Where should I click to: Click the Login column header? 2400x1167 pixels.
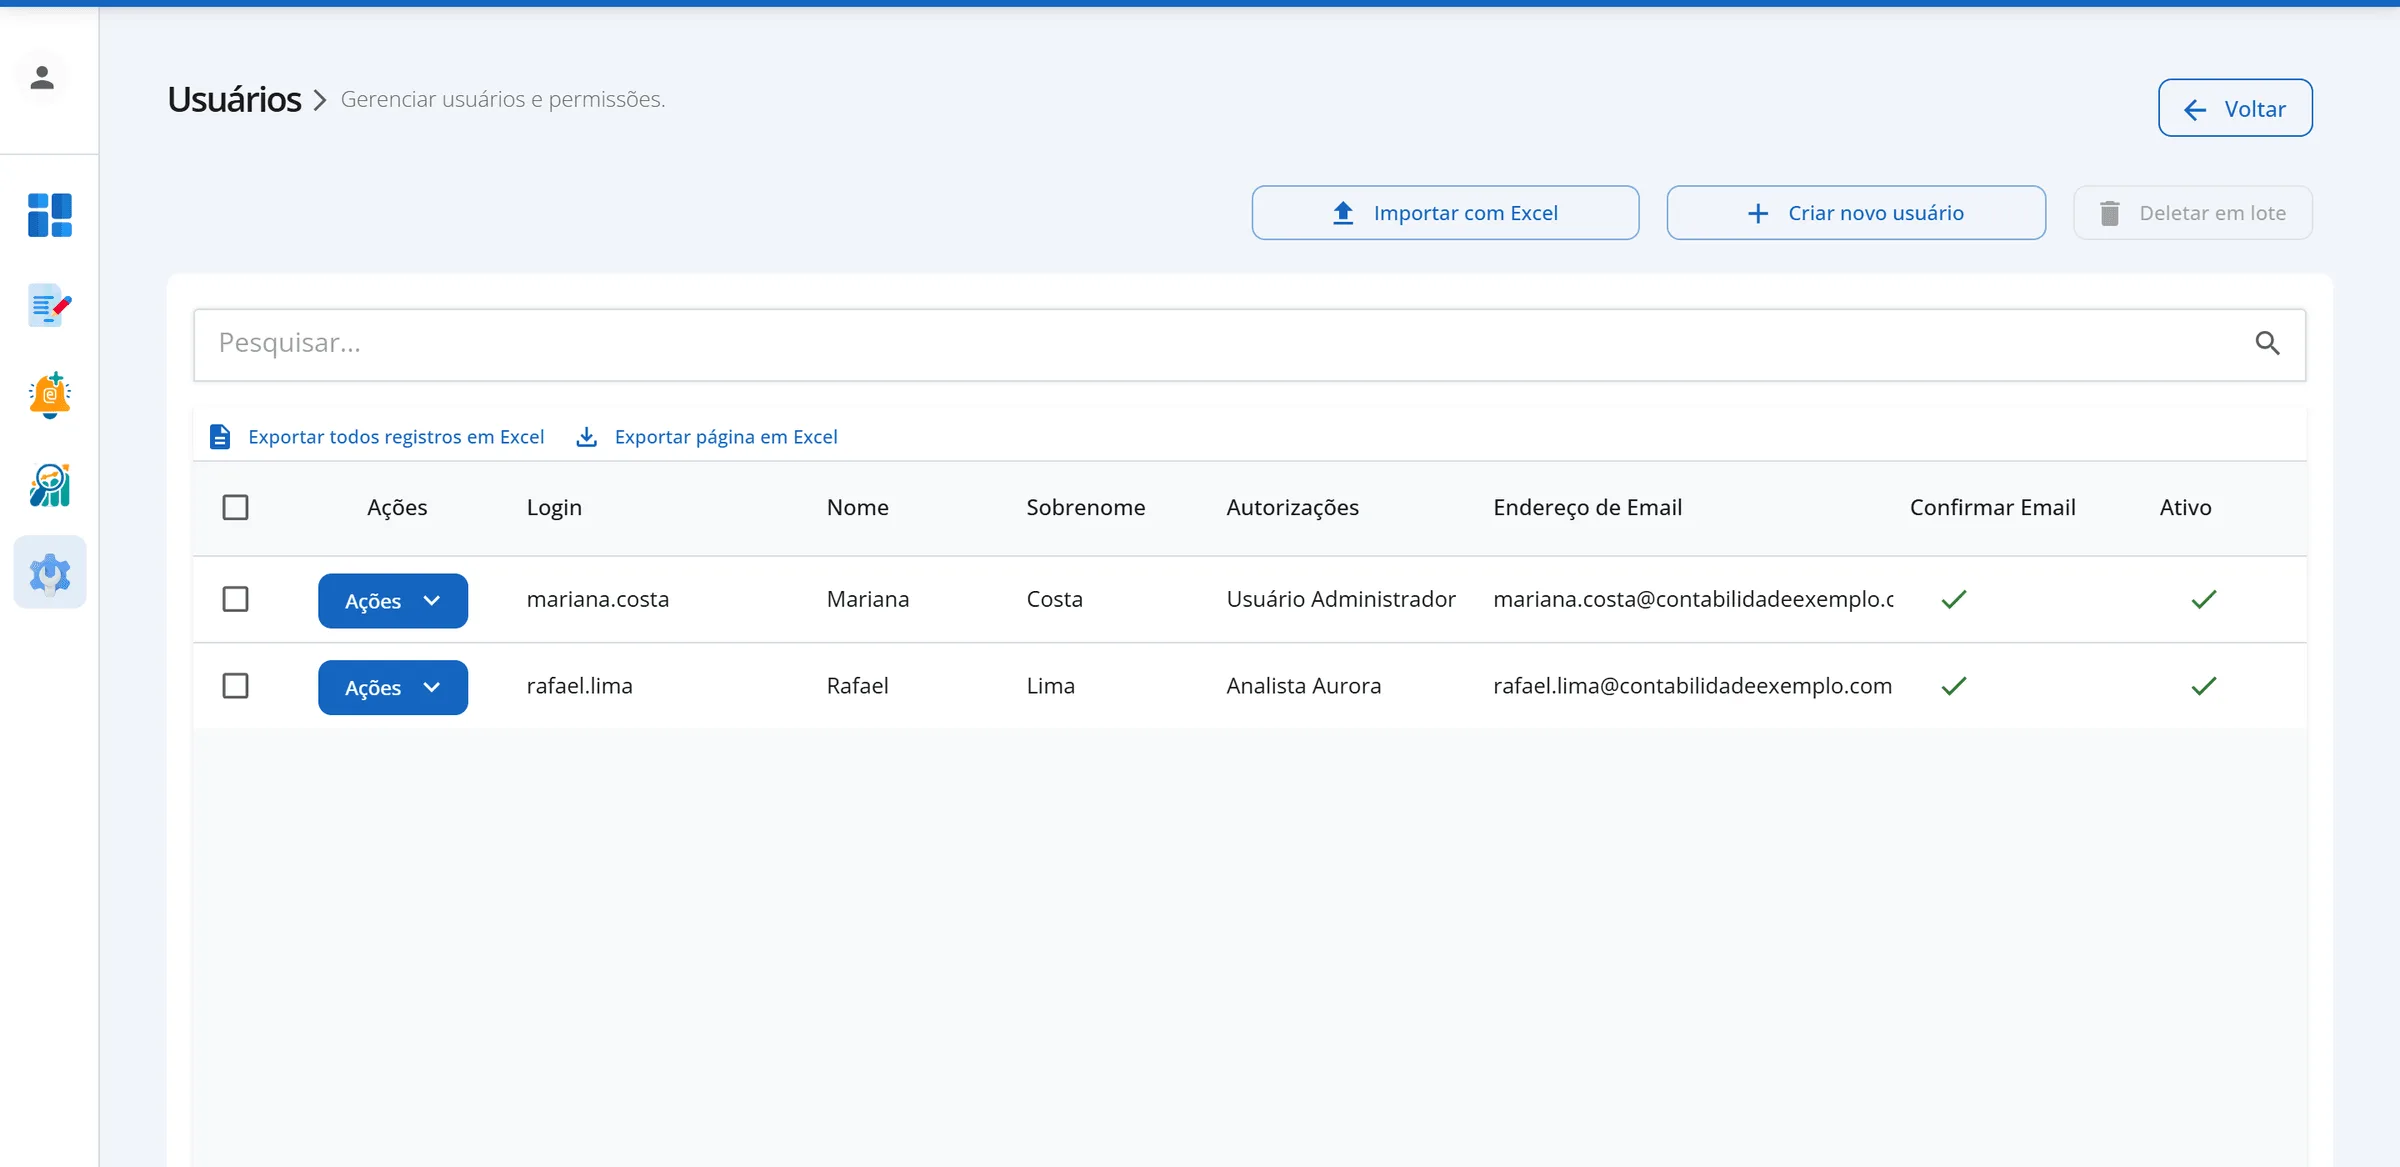[554, 508]
